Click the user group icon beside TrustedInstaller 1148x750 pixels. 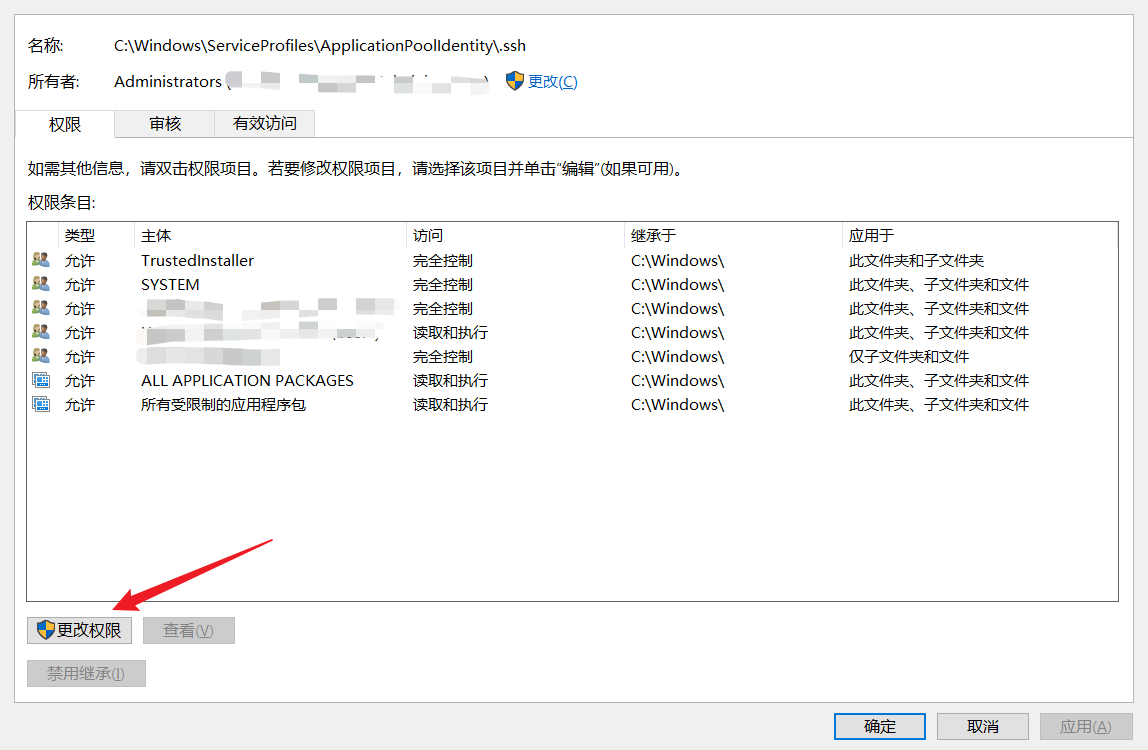[x=41, y=260]
